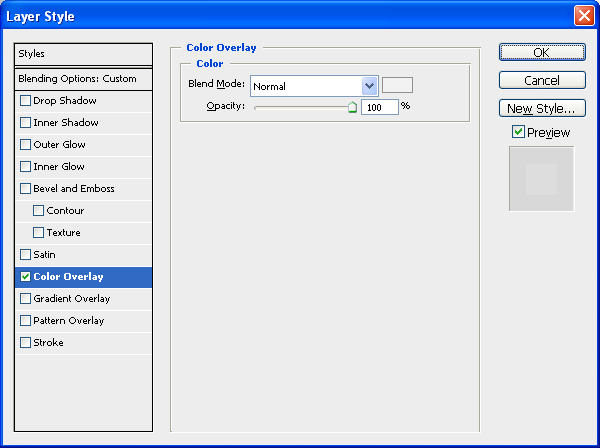Click the Opacity slider handle
This screenshot has height=448, width=600.
coord(352,107)
